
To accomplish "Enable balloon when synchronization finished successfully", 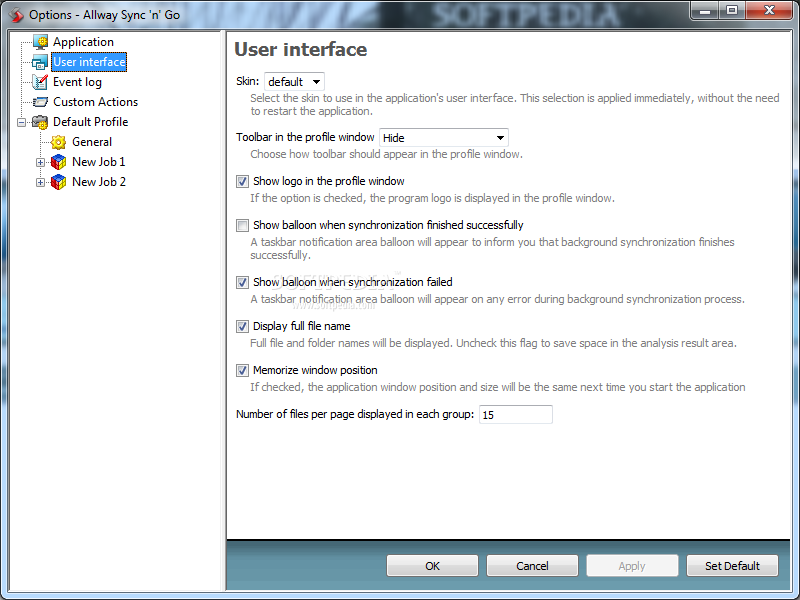I will pyautogui.click(x=242, y=225).
